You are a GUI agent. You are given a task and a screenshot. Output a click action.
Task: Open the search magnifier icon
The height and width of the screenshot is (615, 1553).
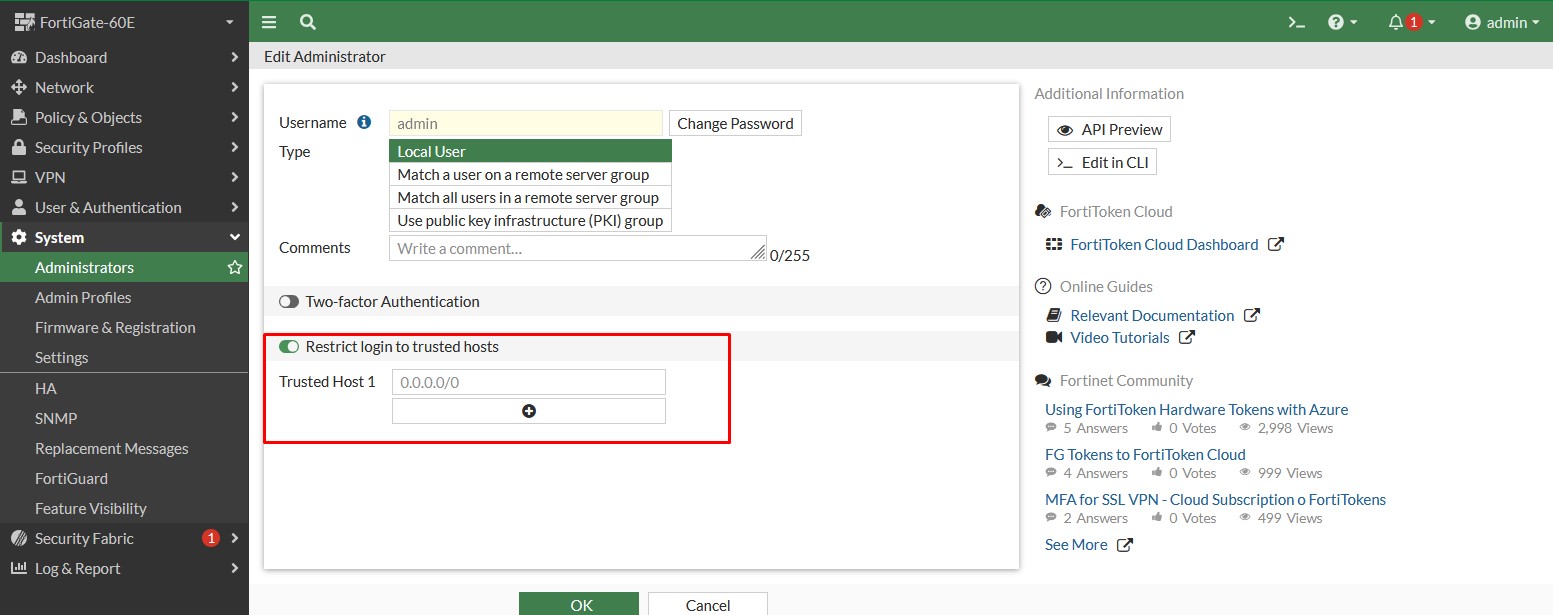[308, 22]
